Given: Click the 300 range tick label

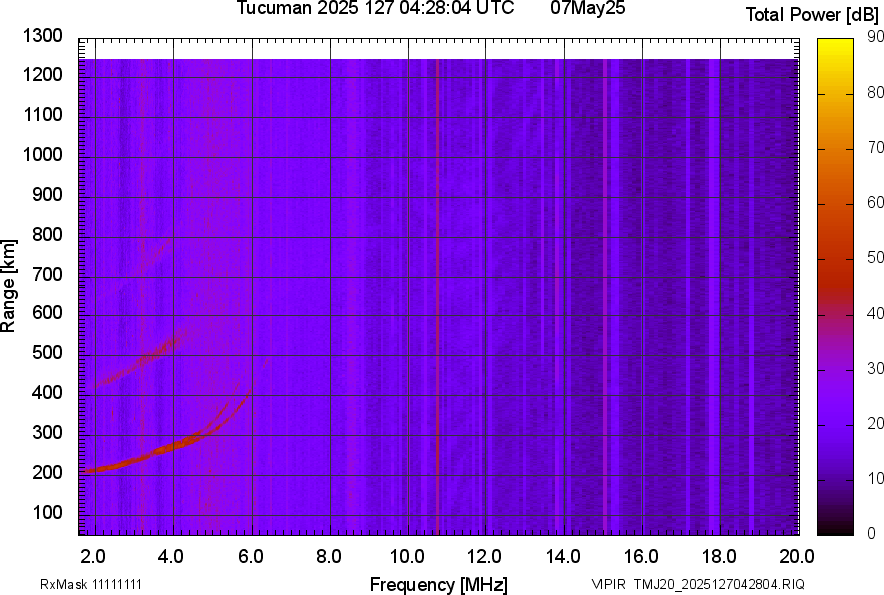Looking at the screenshot, I should (x=47, y=433).
